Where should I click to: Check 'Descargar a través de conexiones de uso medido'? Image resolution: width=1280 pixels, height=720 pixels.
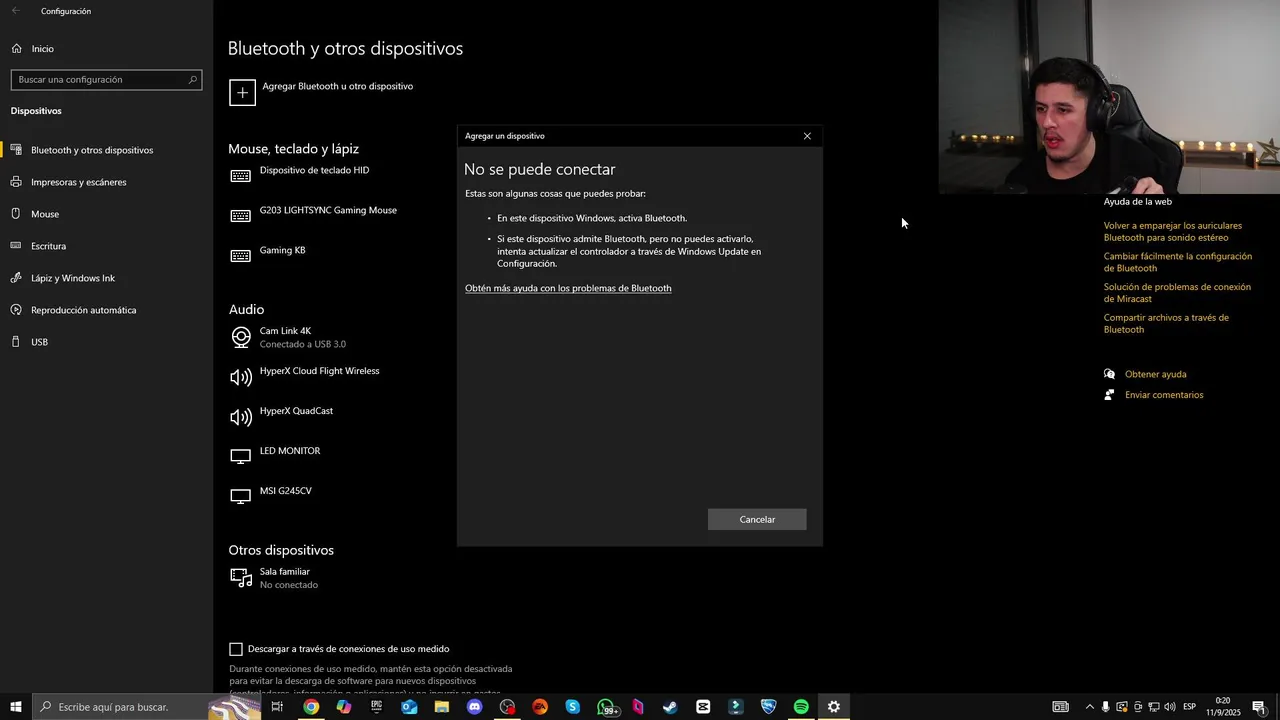click(x=236, y=649)
